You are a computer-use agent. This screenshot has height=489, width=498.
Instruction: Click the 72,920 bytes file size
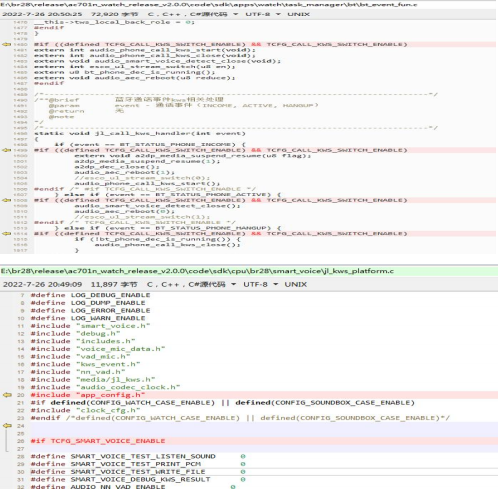(114, 14)
